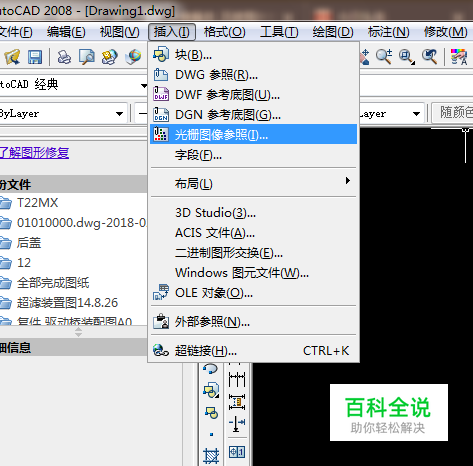This screenshot has height=466, width=473.
Task: Click the hyperlink globe chain icon
Action: pos(161,350)
